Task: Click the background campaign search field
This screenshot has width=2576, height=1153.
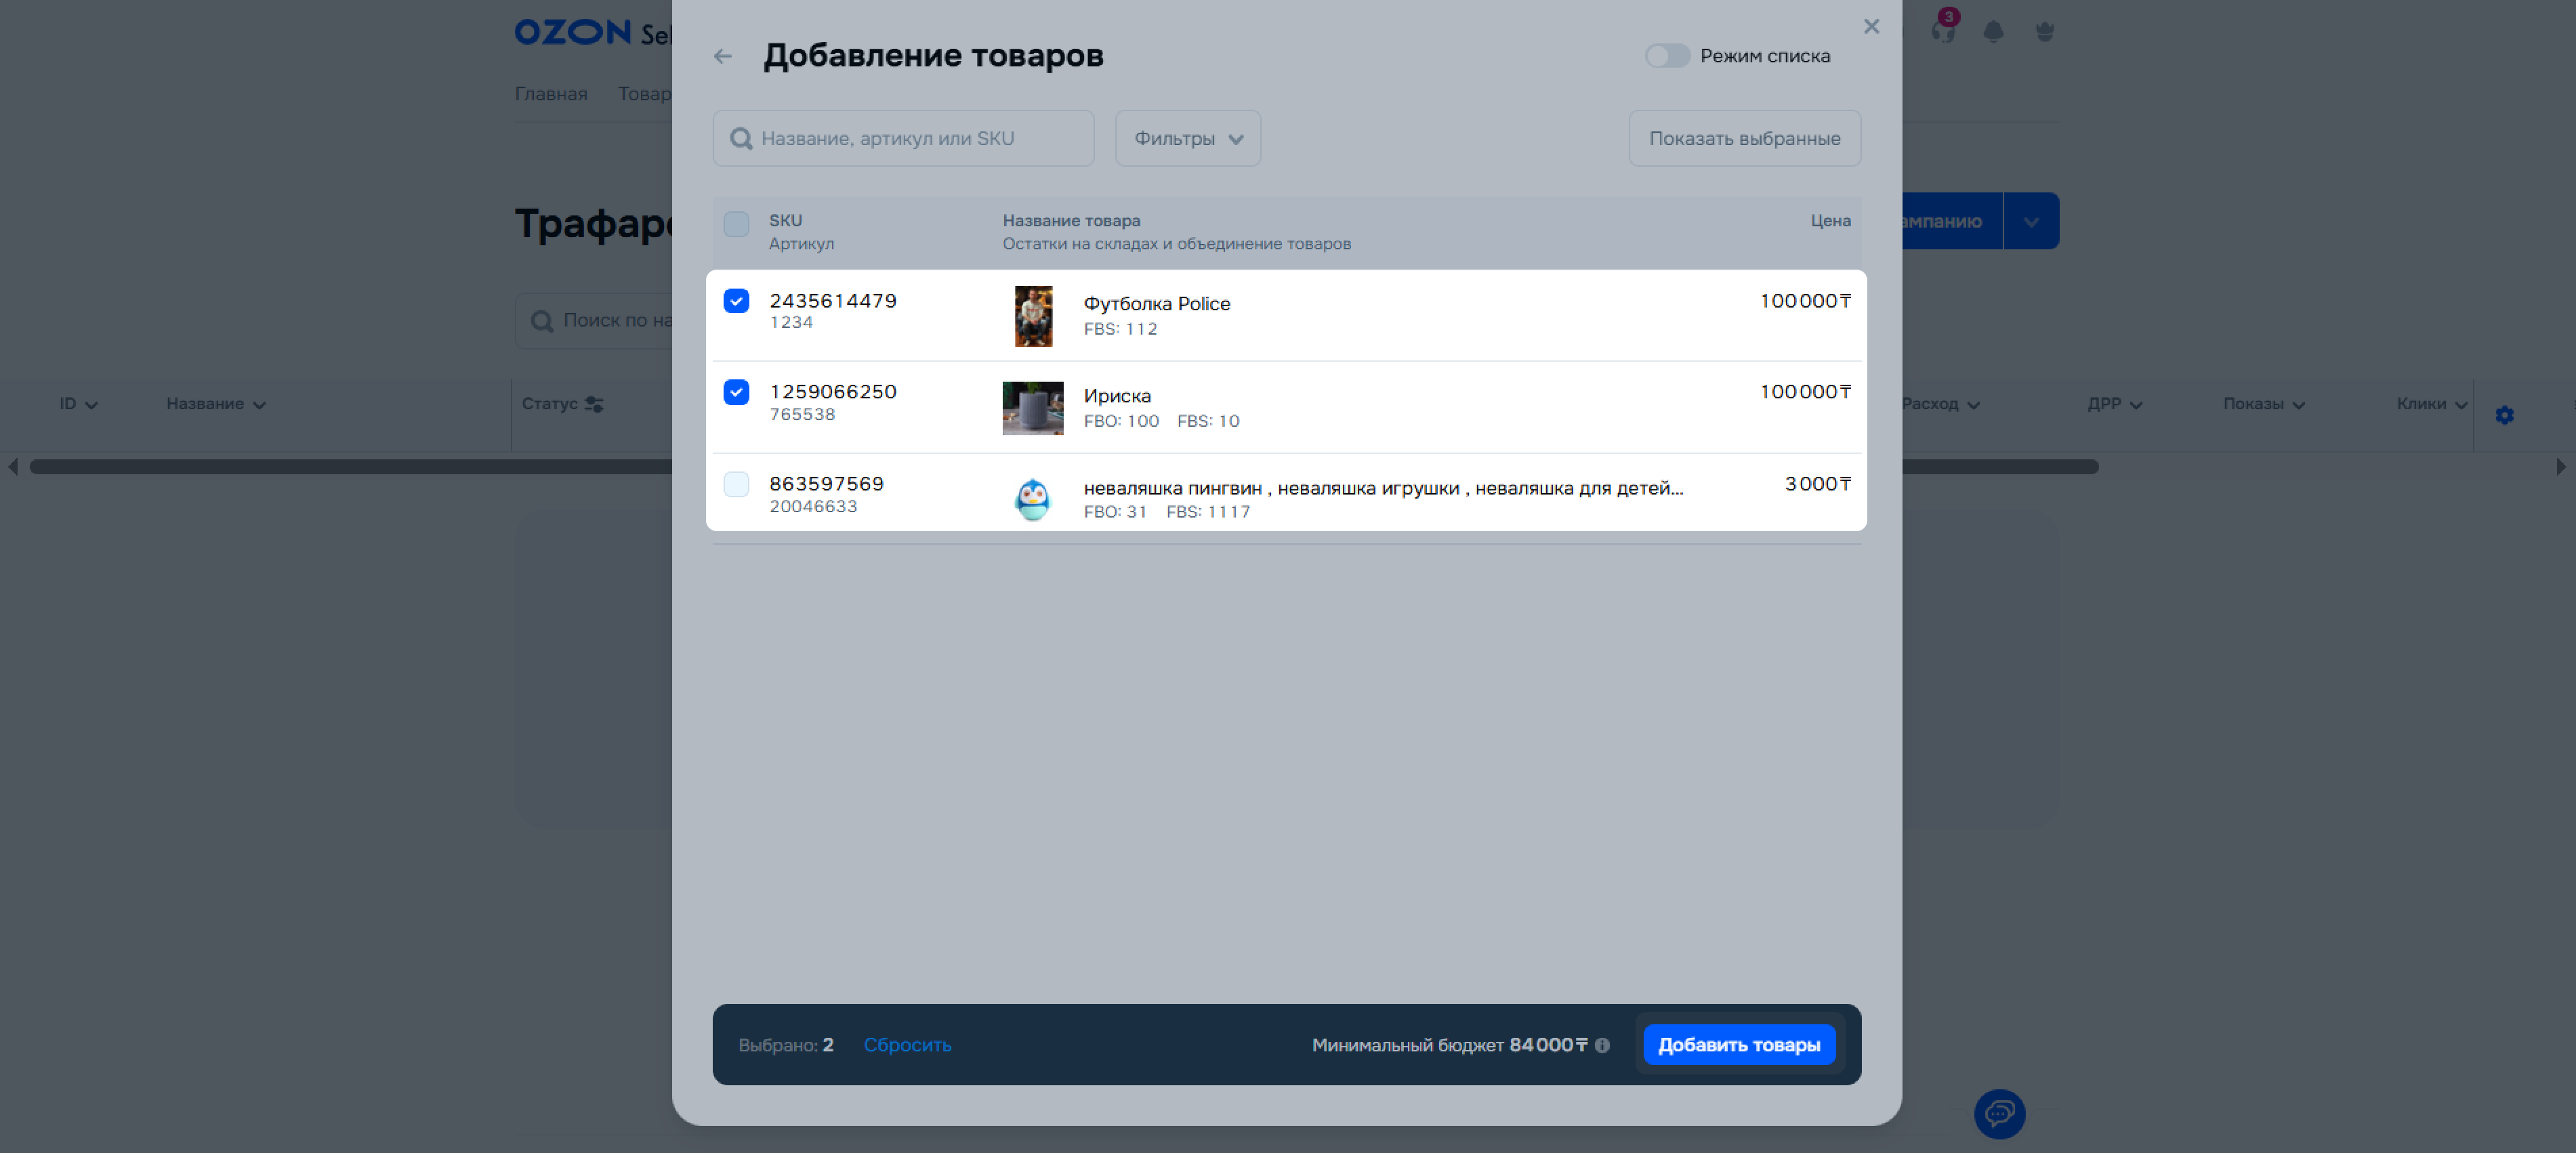Action: (x=594, y=320)
